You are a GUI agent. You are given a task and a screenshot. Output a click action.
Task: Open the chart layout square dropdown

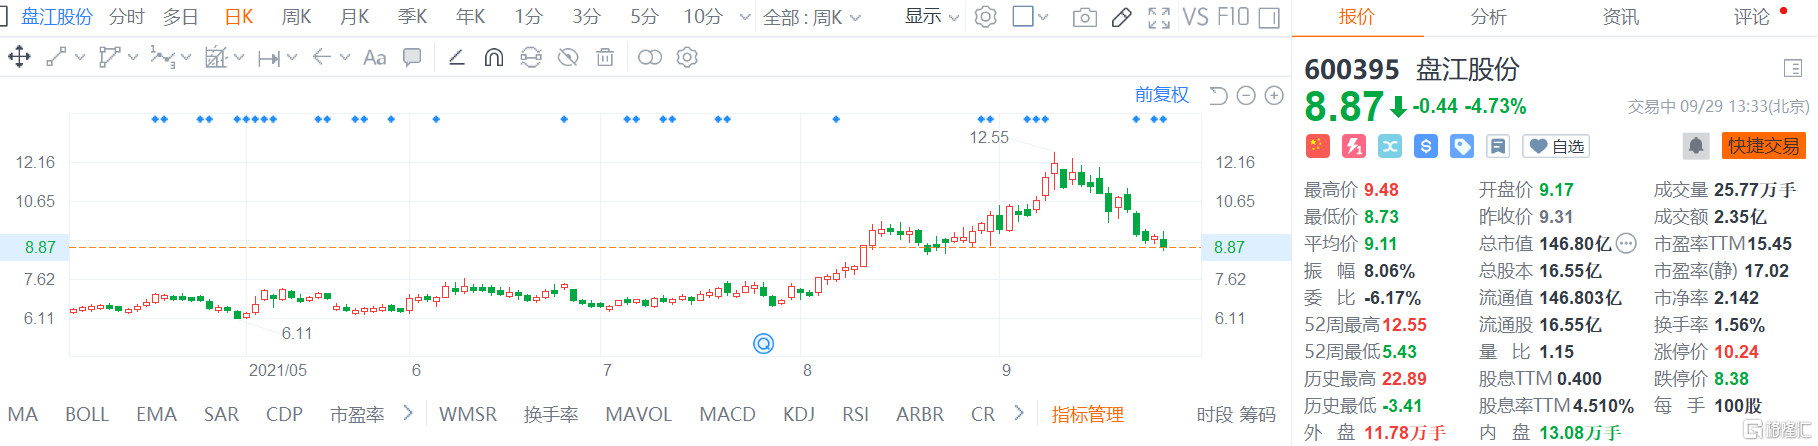coord(1031,17)
